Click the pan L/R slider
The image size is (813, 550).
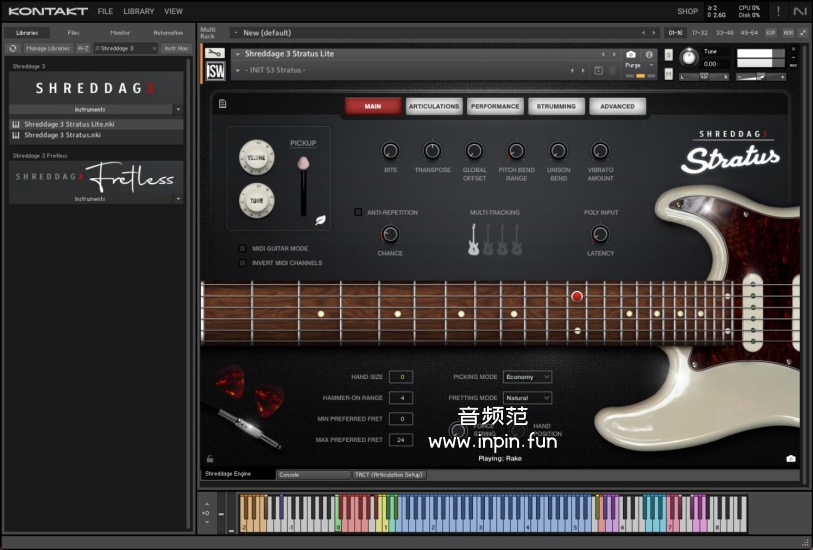(704, 77)
